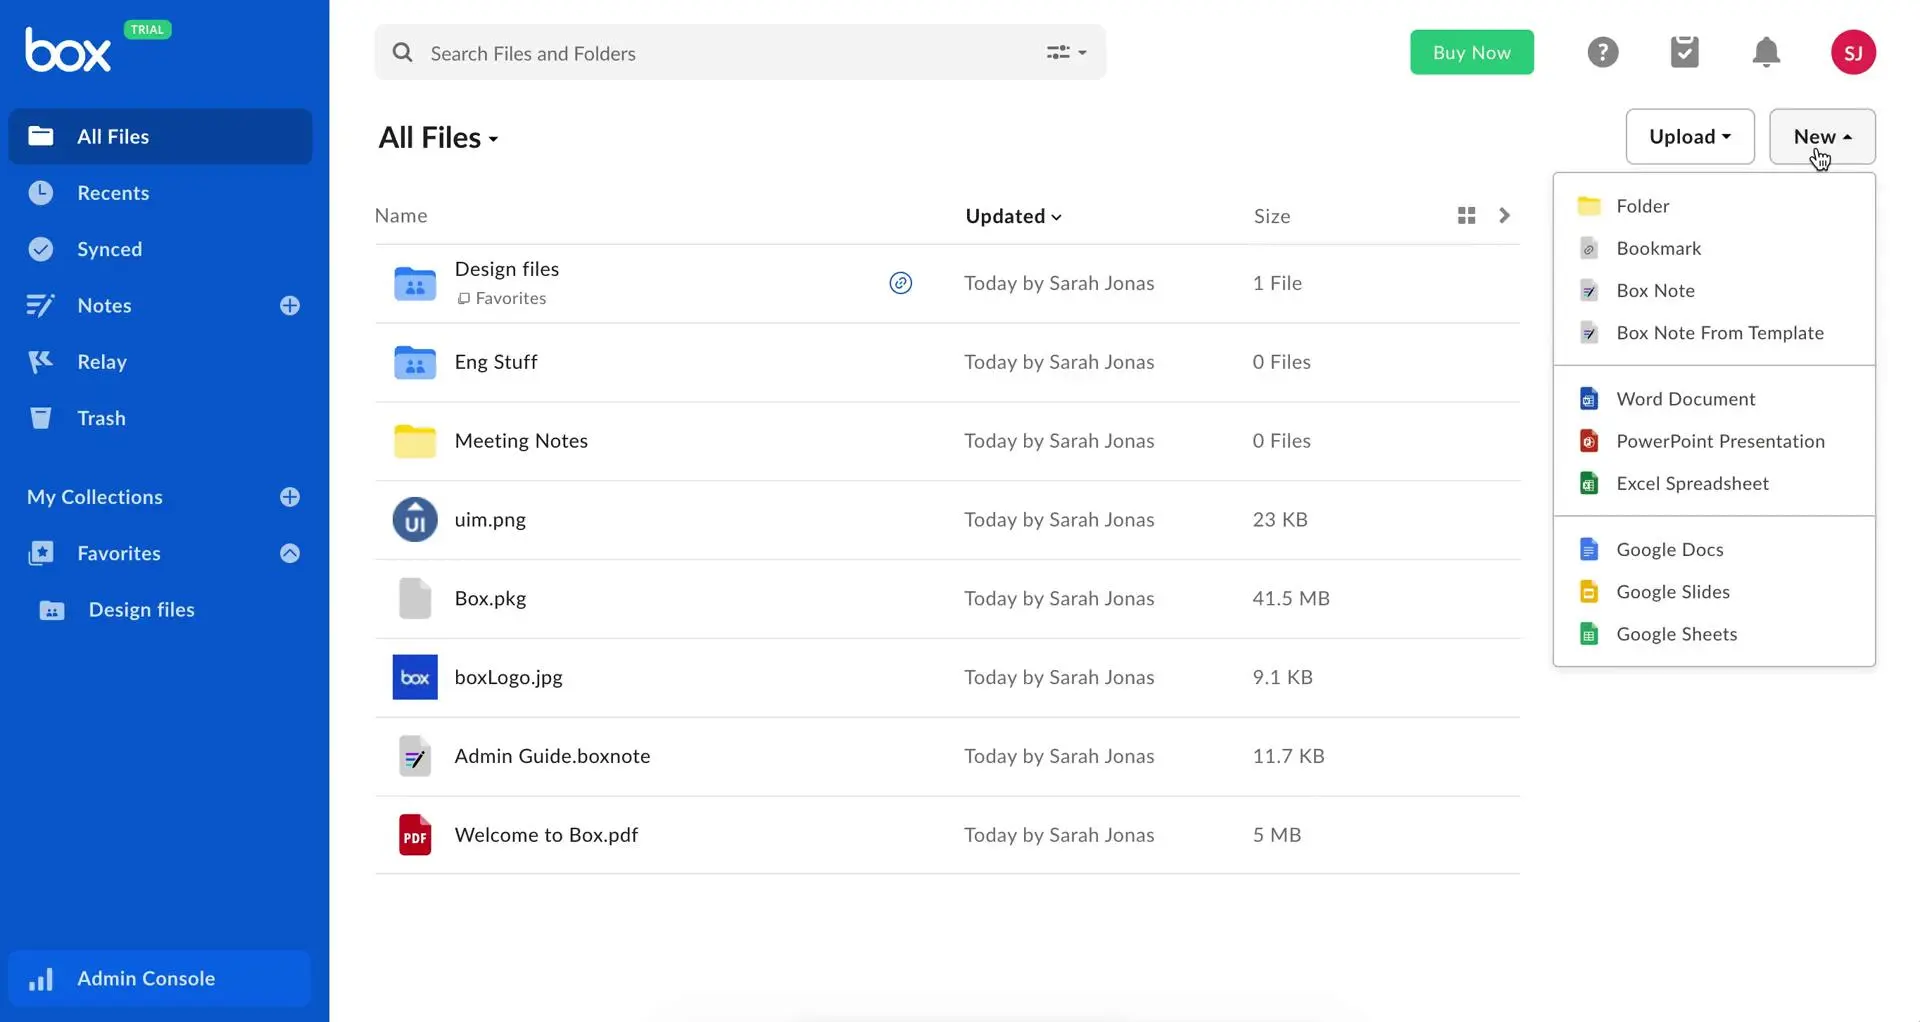
Task: Click the Buy Now button
Action: tap(1471, 53)
